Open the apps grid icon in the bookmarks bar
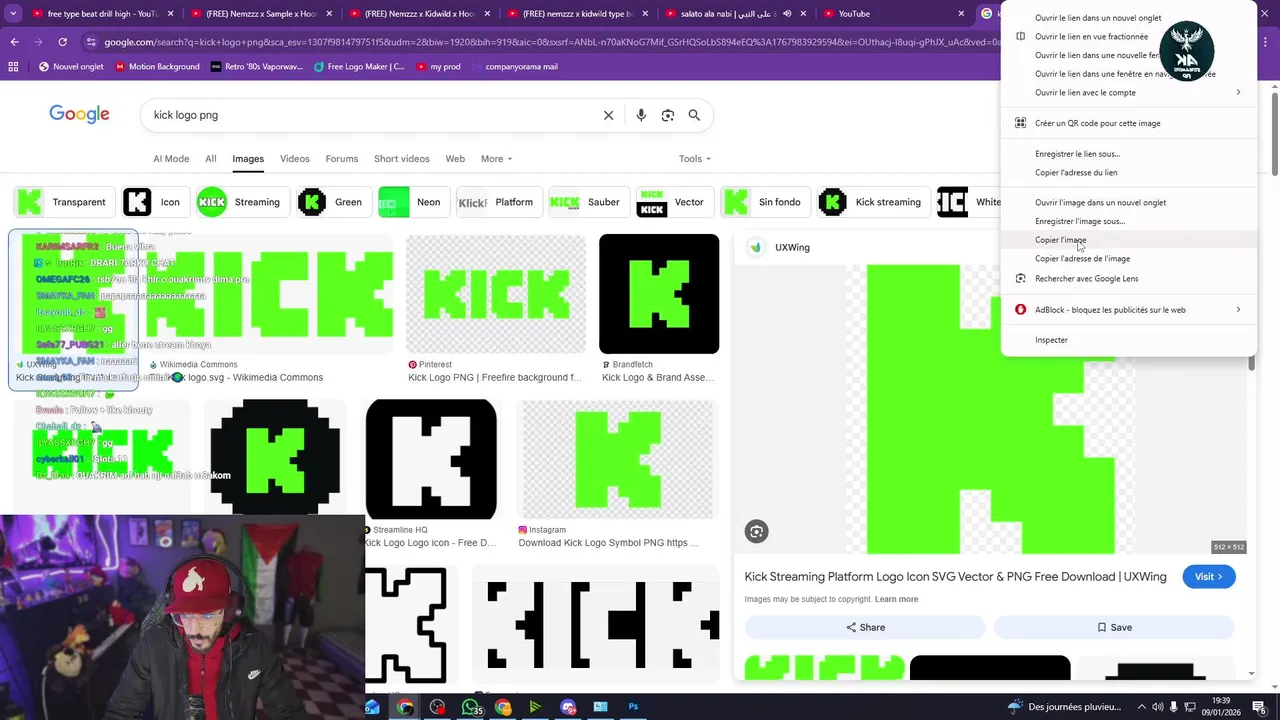This screenshot has height=720, width=1280. click(x=13, y=67)
